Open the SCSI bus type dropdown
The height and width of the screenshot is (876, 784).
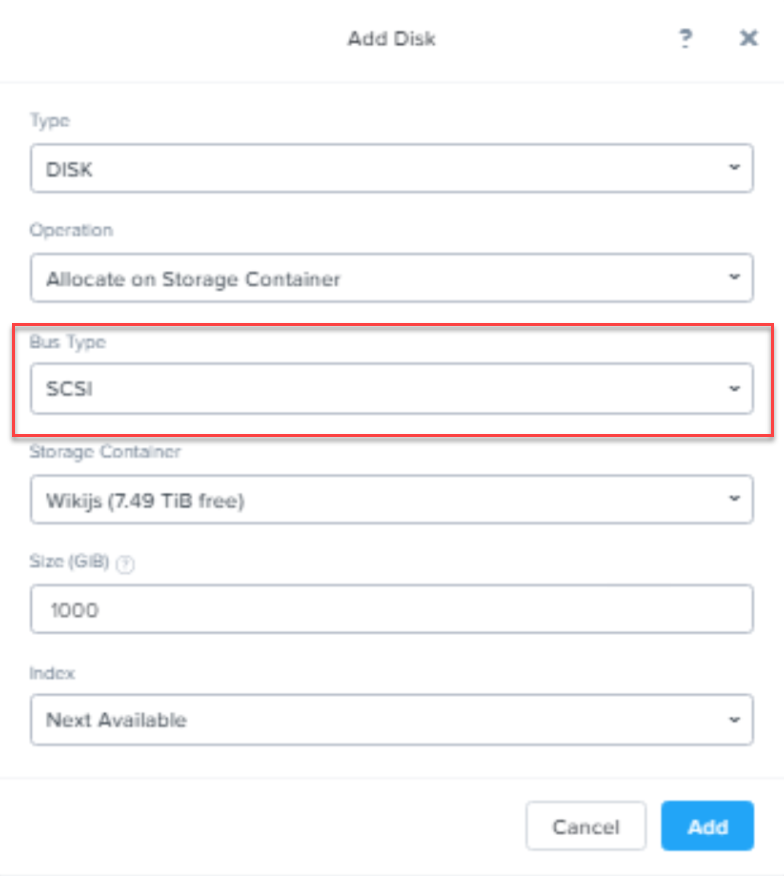[x=390, y=388]
